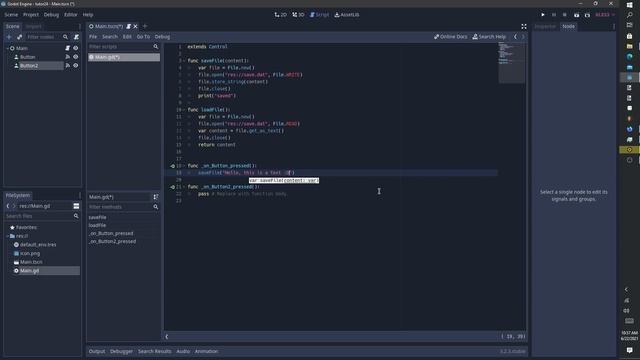Open the top Debug menu
The image size is (640, 360).
51,15
